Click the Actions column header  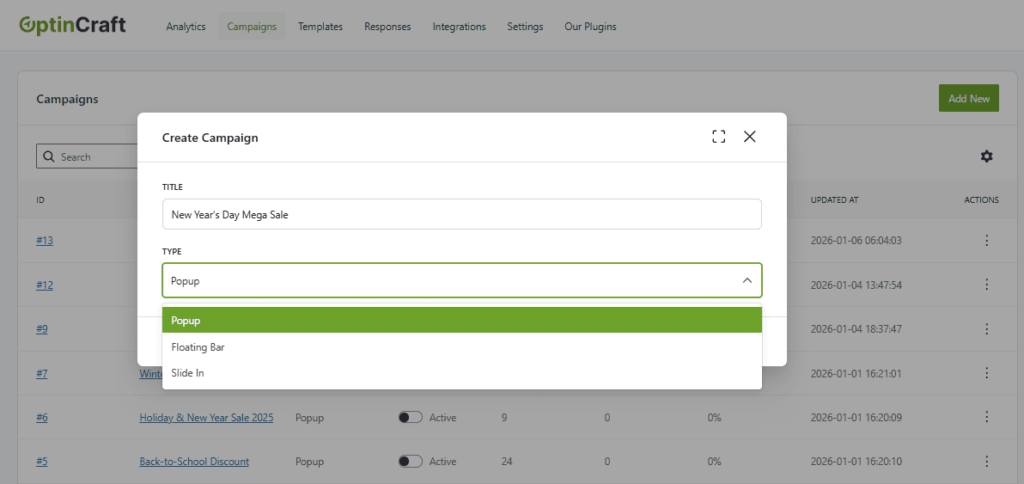[982, 200]
